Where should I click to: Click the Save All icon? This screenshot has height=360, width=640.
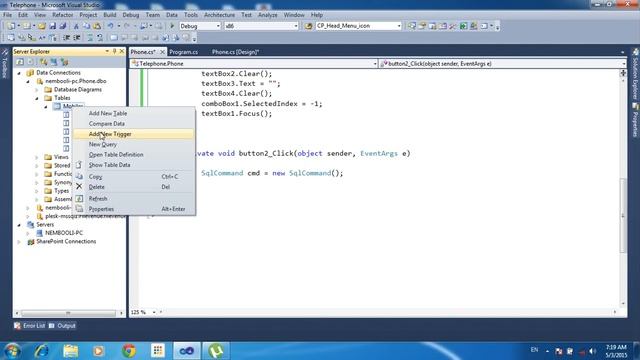(62, 26)
